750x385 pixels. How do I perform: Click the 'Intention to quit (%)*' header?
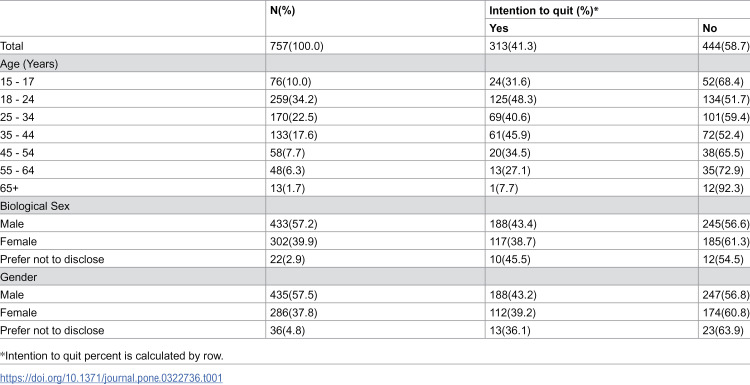[544, 11]
